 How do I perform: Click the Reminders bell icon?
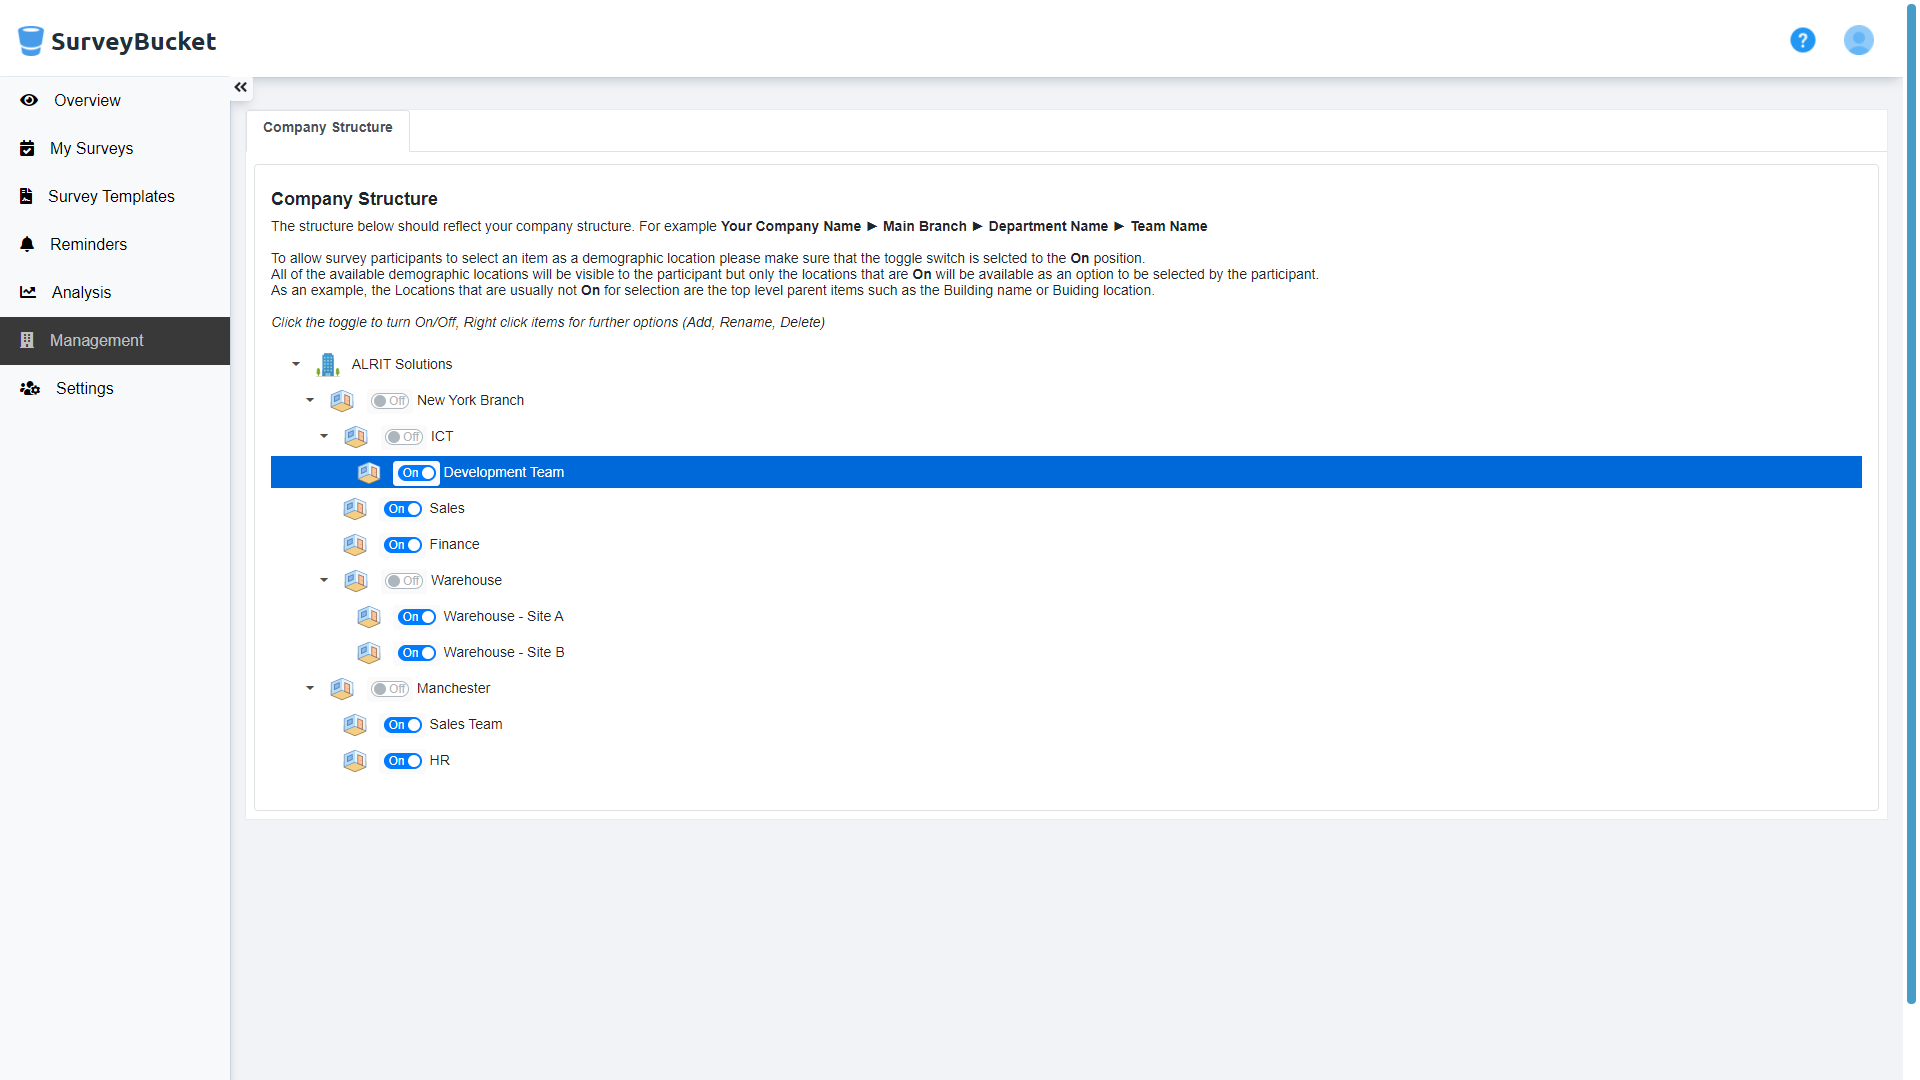(27, 244)
